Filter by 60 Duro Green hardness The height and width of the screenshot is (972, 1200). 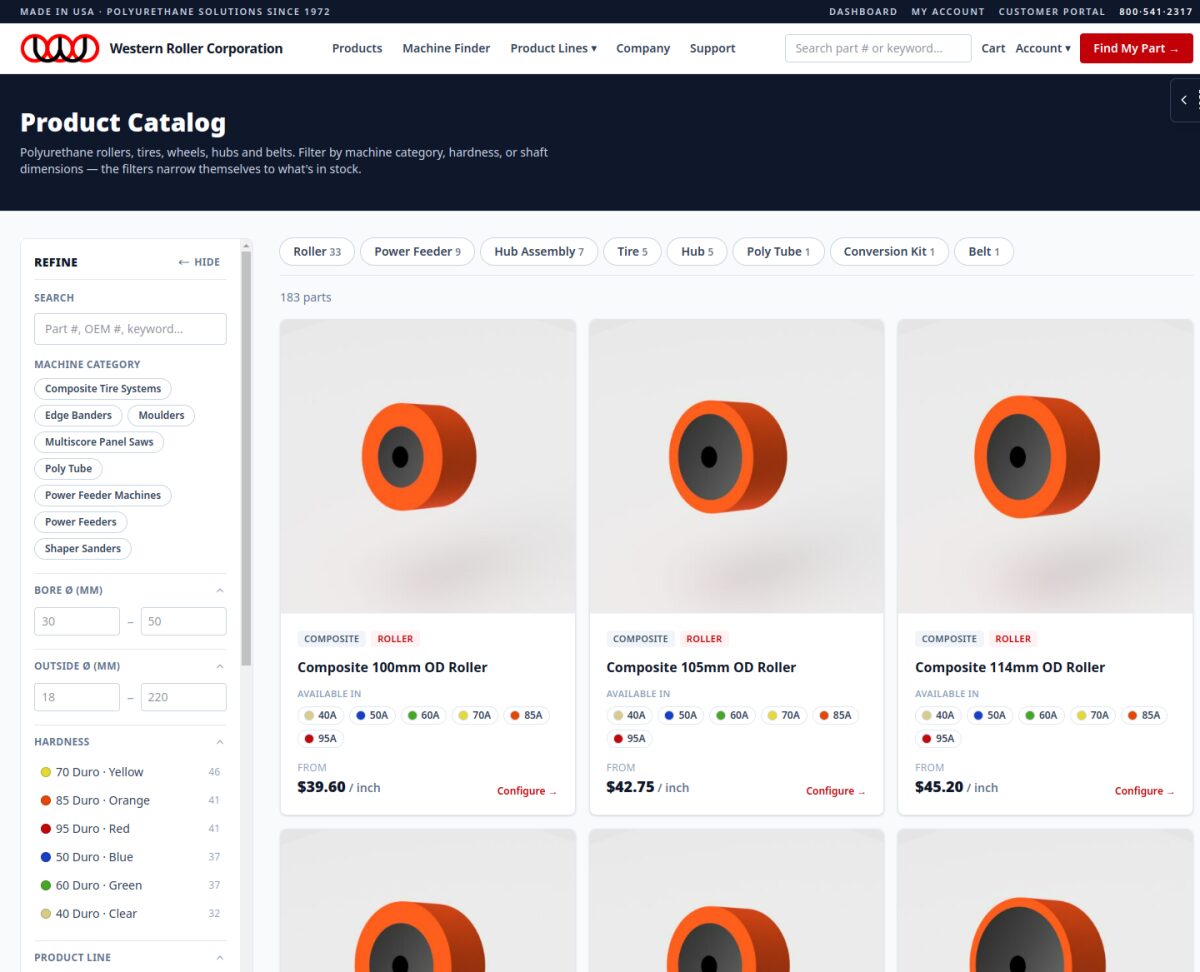[x=130, y=885]
